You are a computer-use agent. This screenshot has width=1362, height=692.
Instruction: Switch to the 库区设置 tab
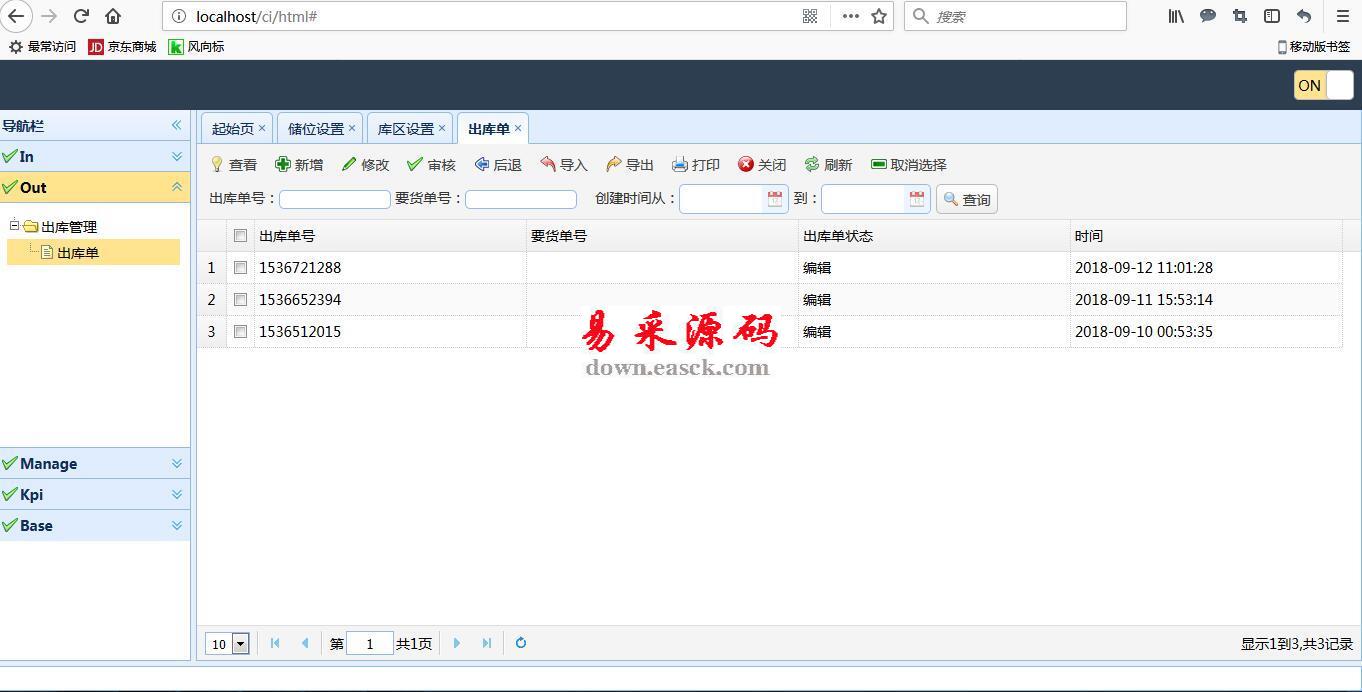click(x=405, y=129)
